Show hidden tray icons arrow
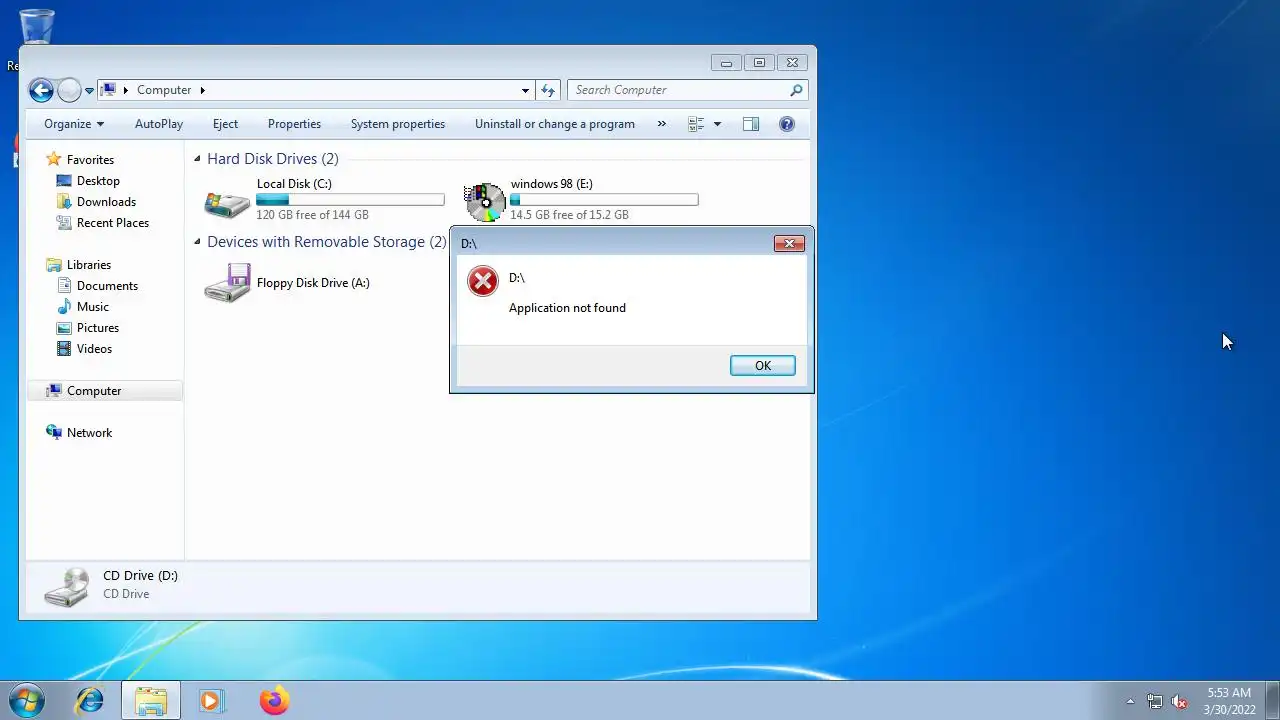This screenshot has height=720, width=1280. [1130, 701]
